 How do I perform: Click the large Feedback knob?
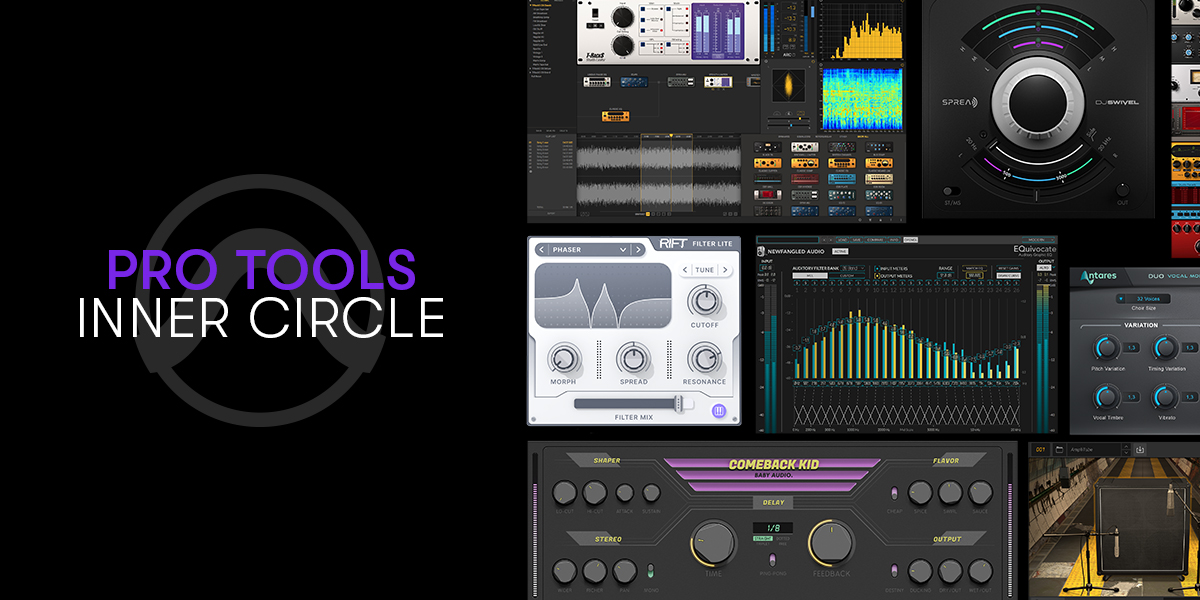[x=832, y=542]
